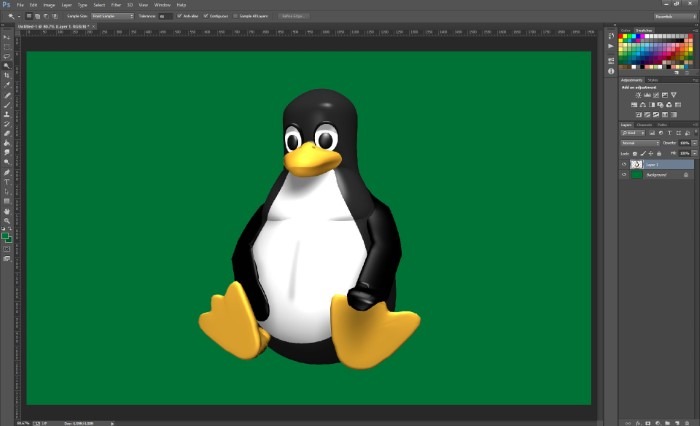Swap foreground and background colors

coord(10,229)
